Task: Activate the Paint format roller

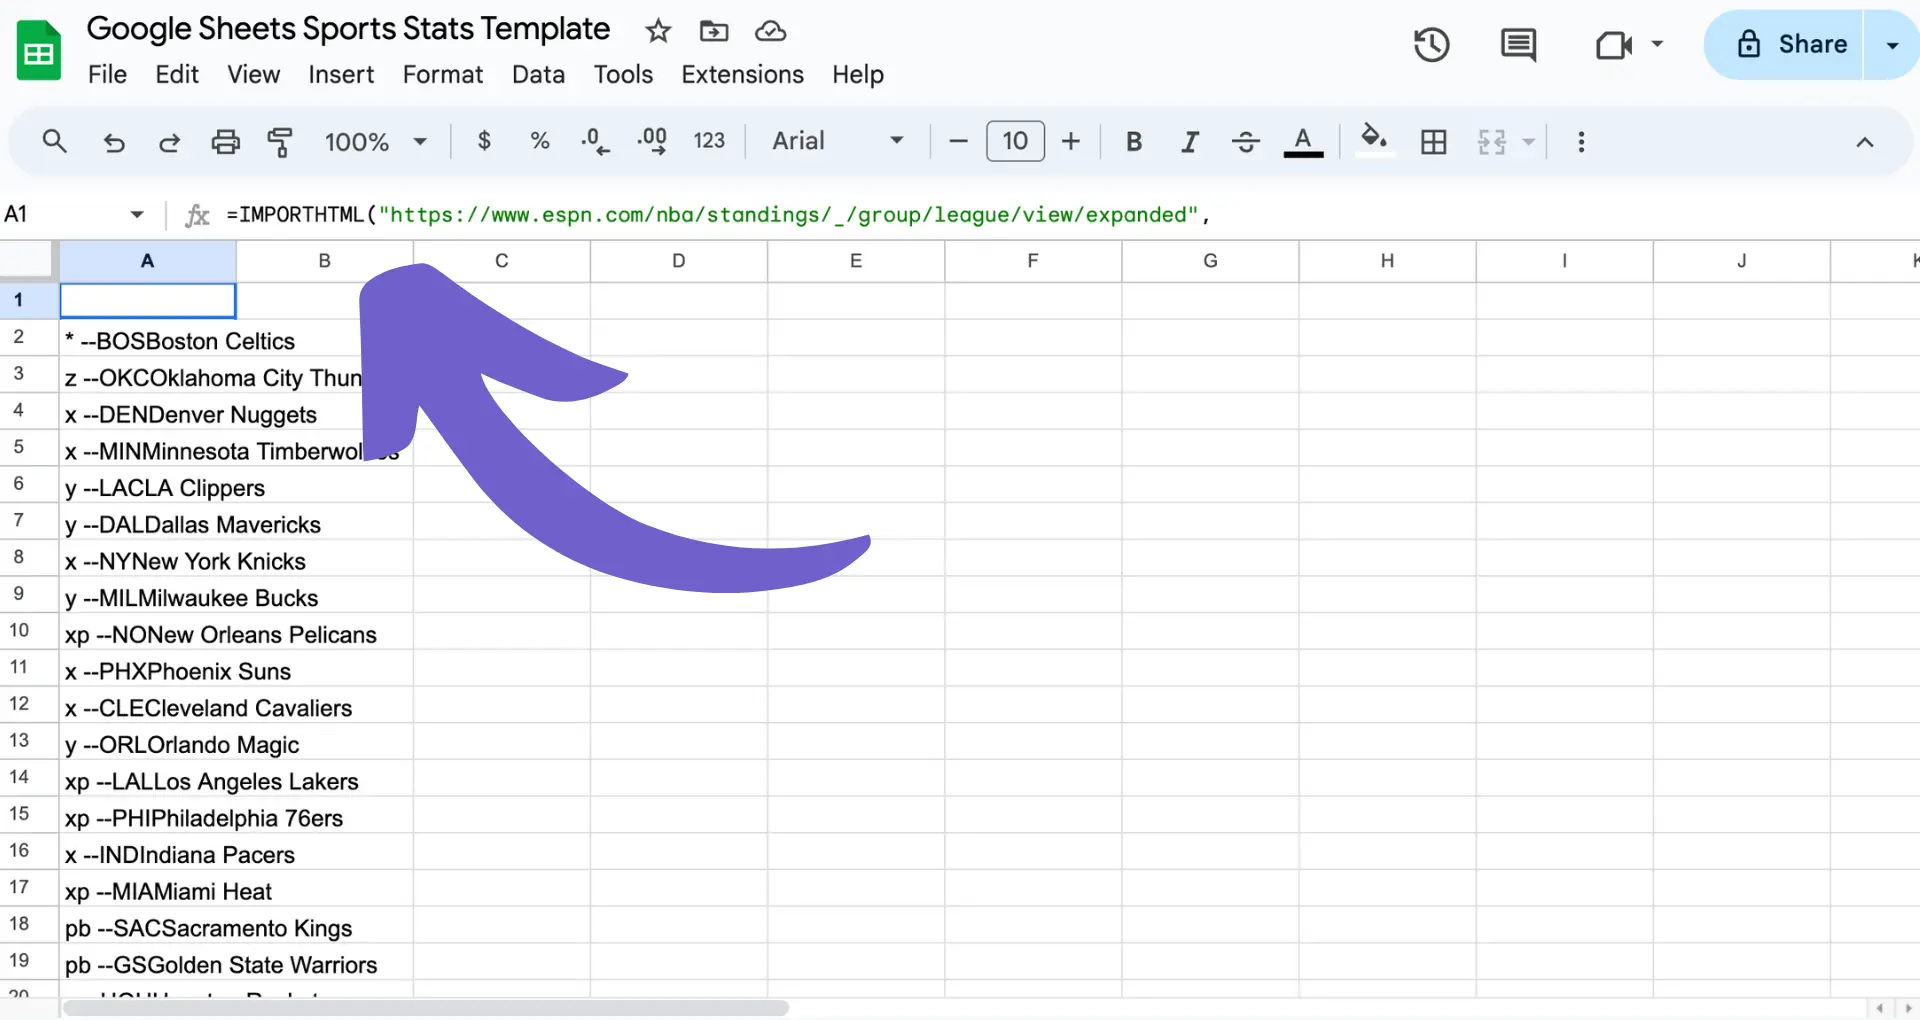Action: [x=280, y=142]
